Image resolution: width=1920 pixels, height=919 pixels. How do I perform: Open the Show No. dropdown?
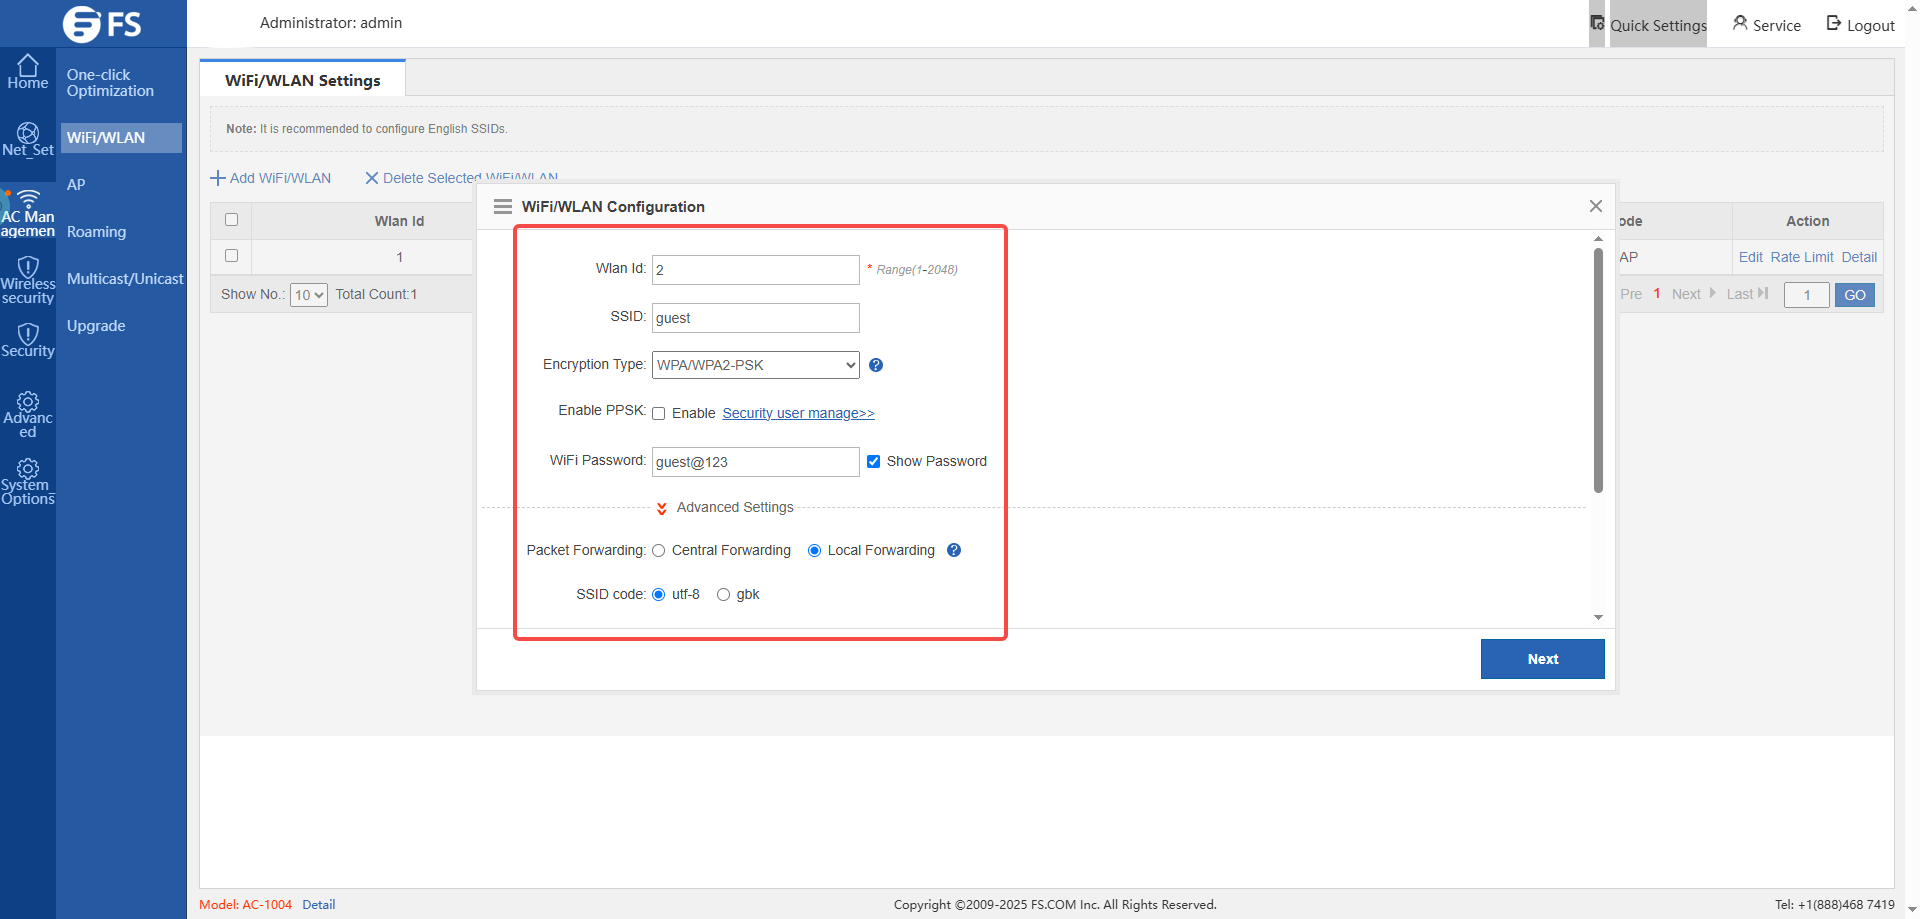308,294
